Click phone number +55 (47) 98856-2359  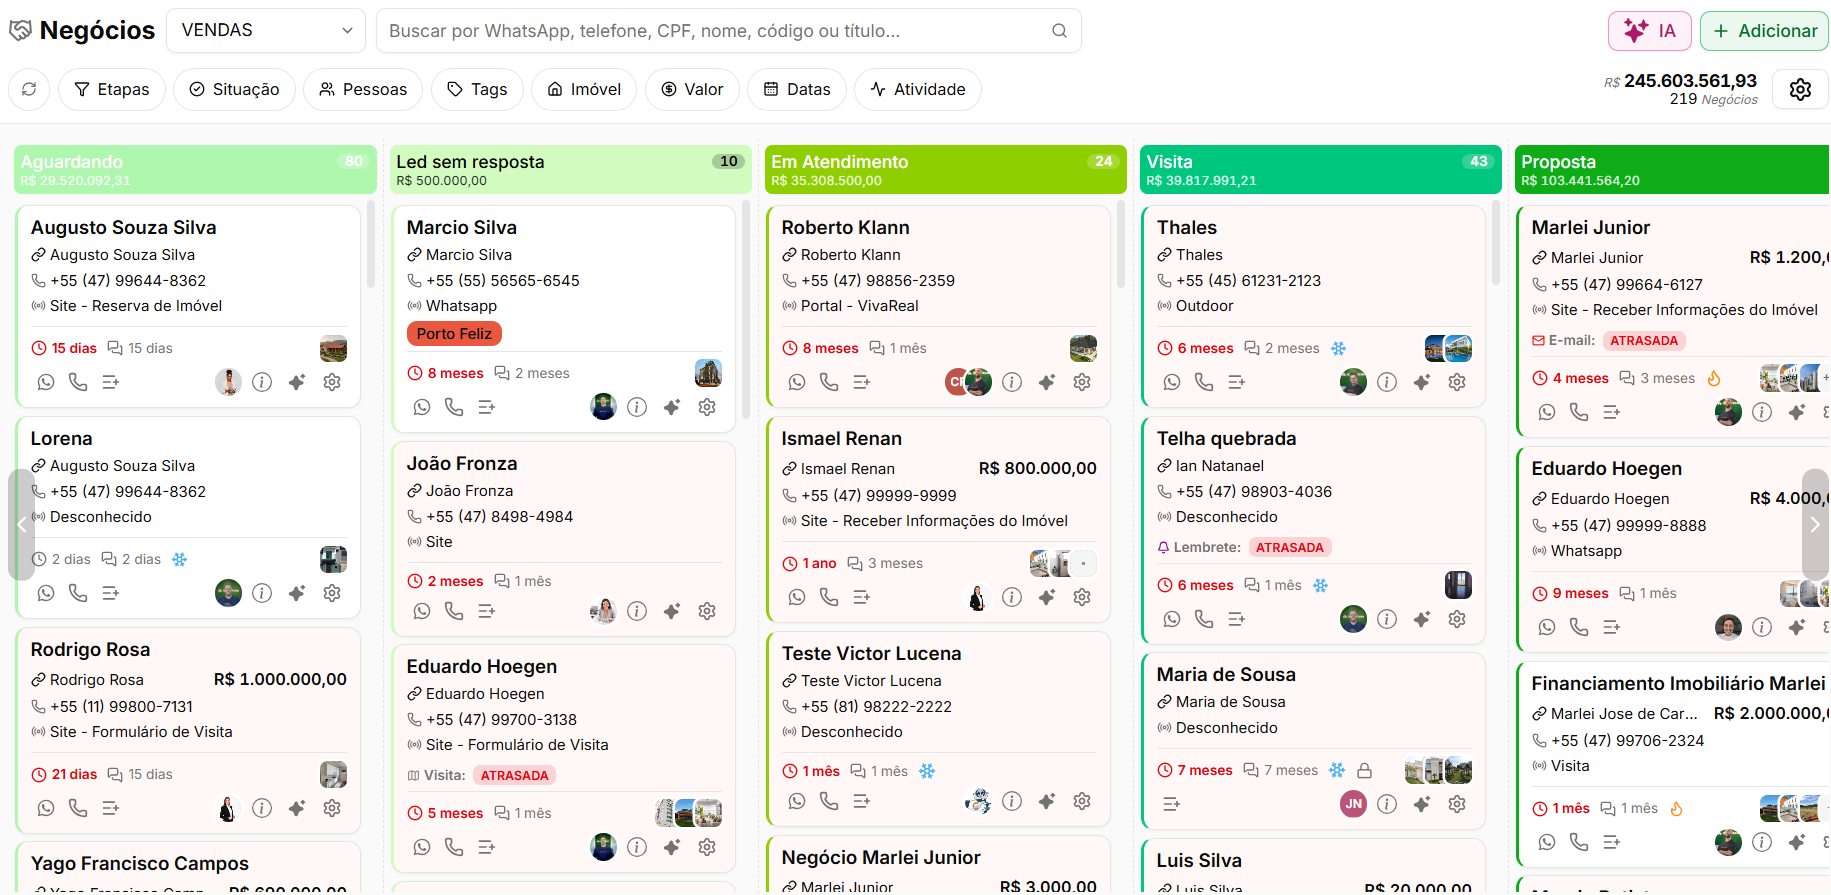click(x=877, y=281)
